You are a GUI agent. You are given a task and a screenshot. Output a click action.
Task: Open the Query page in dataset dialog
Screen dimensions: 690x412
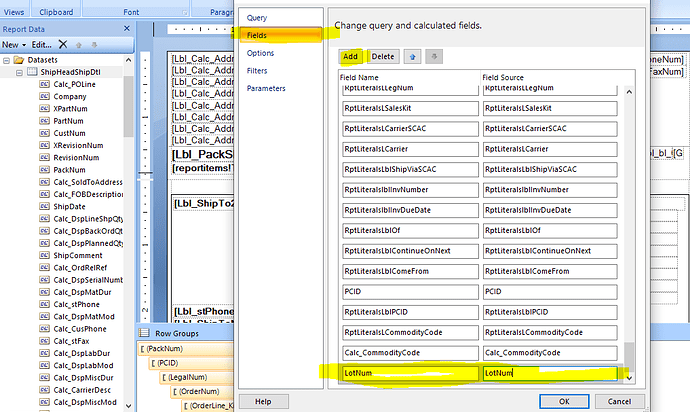[x=257, y=18]
